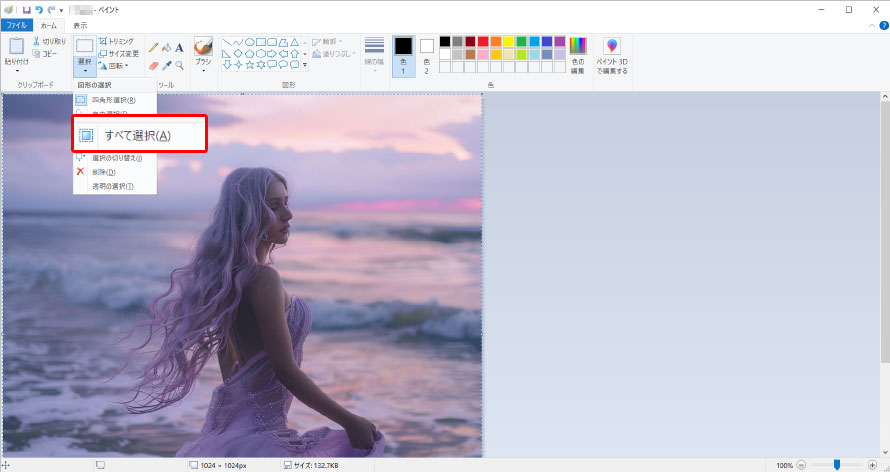Screen dimensions: 890x472
Task: Pick the green swatch in the palette
Action: tap(522, 41)
